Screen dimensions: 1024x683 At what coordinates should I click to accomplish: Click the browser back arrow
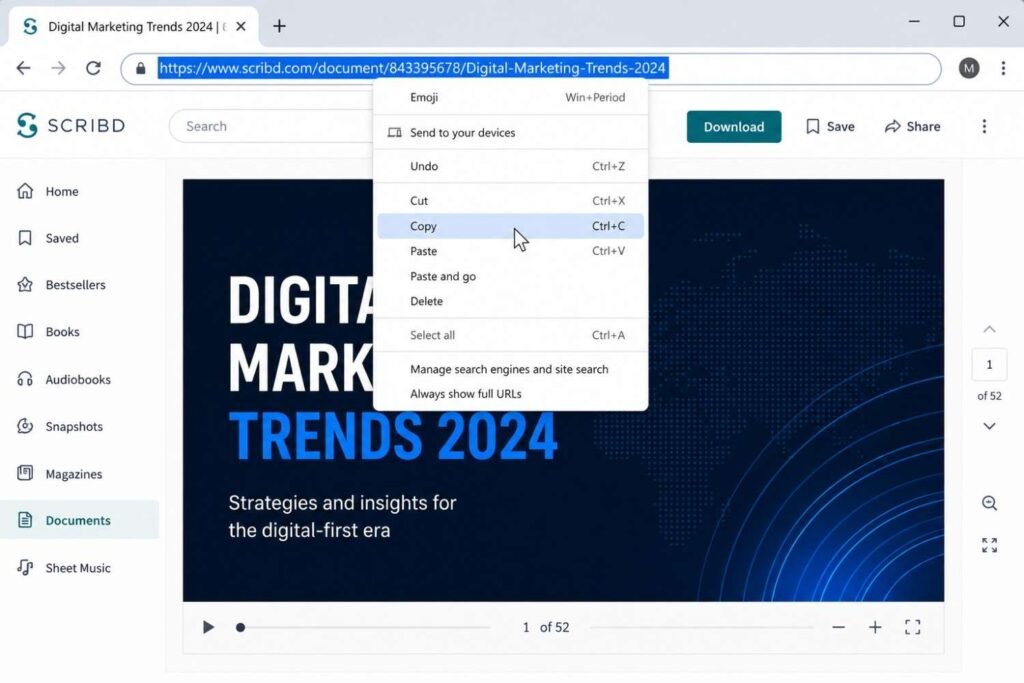point(24,68)
